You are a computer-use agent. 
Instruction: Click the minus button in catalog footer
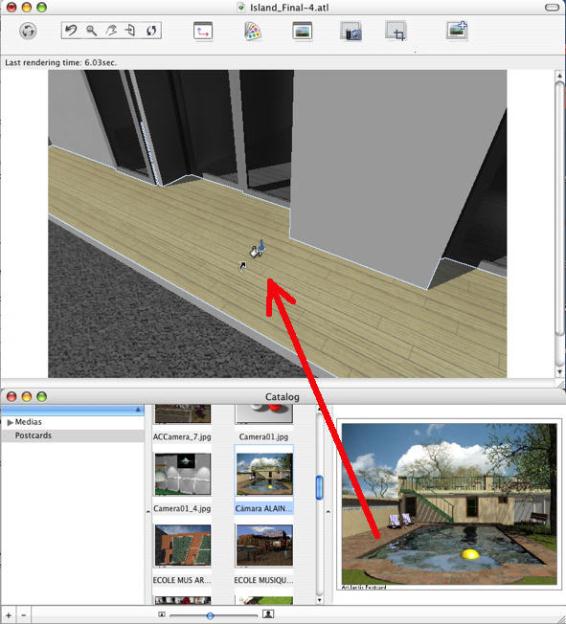tap(23, 615)
